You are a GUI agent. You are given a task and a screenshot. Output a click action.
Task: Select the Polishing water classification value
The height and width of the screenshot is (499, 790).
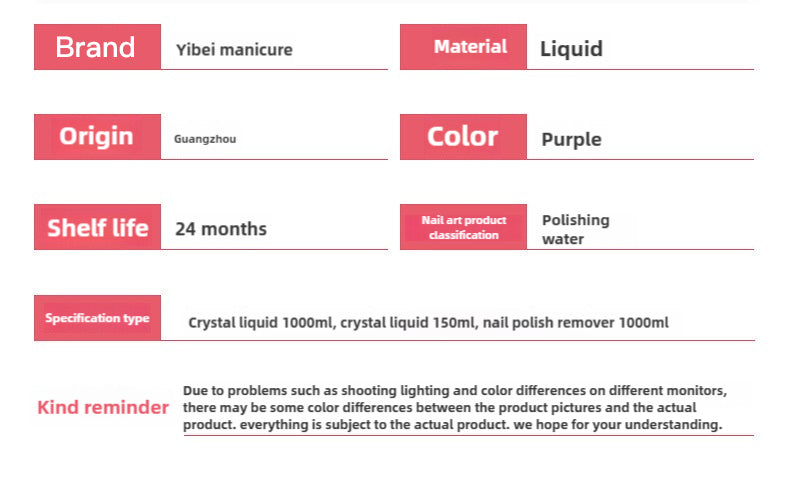(575, 229)
